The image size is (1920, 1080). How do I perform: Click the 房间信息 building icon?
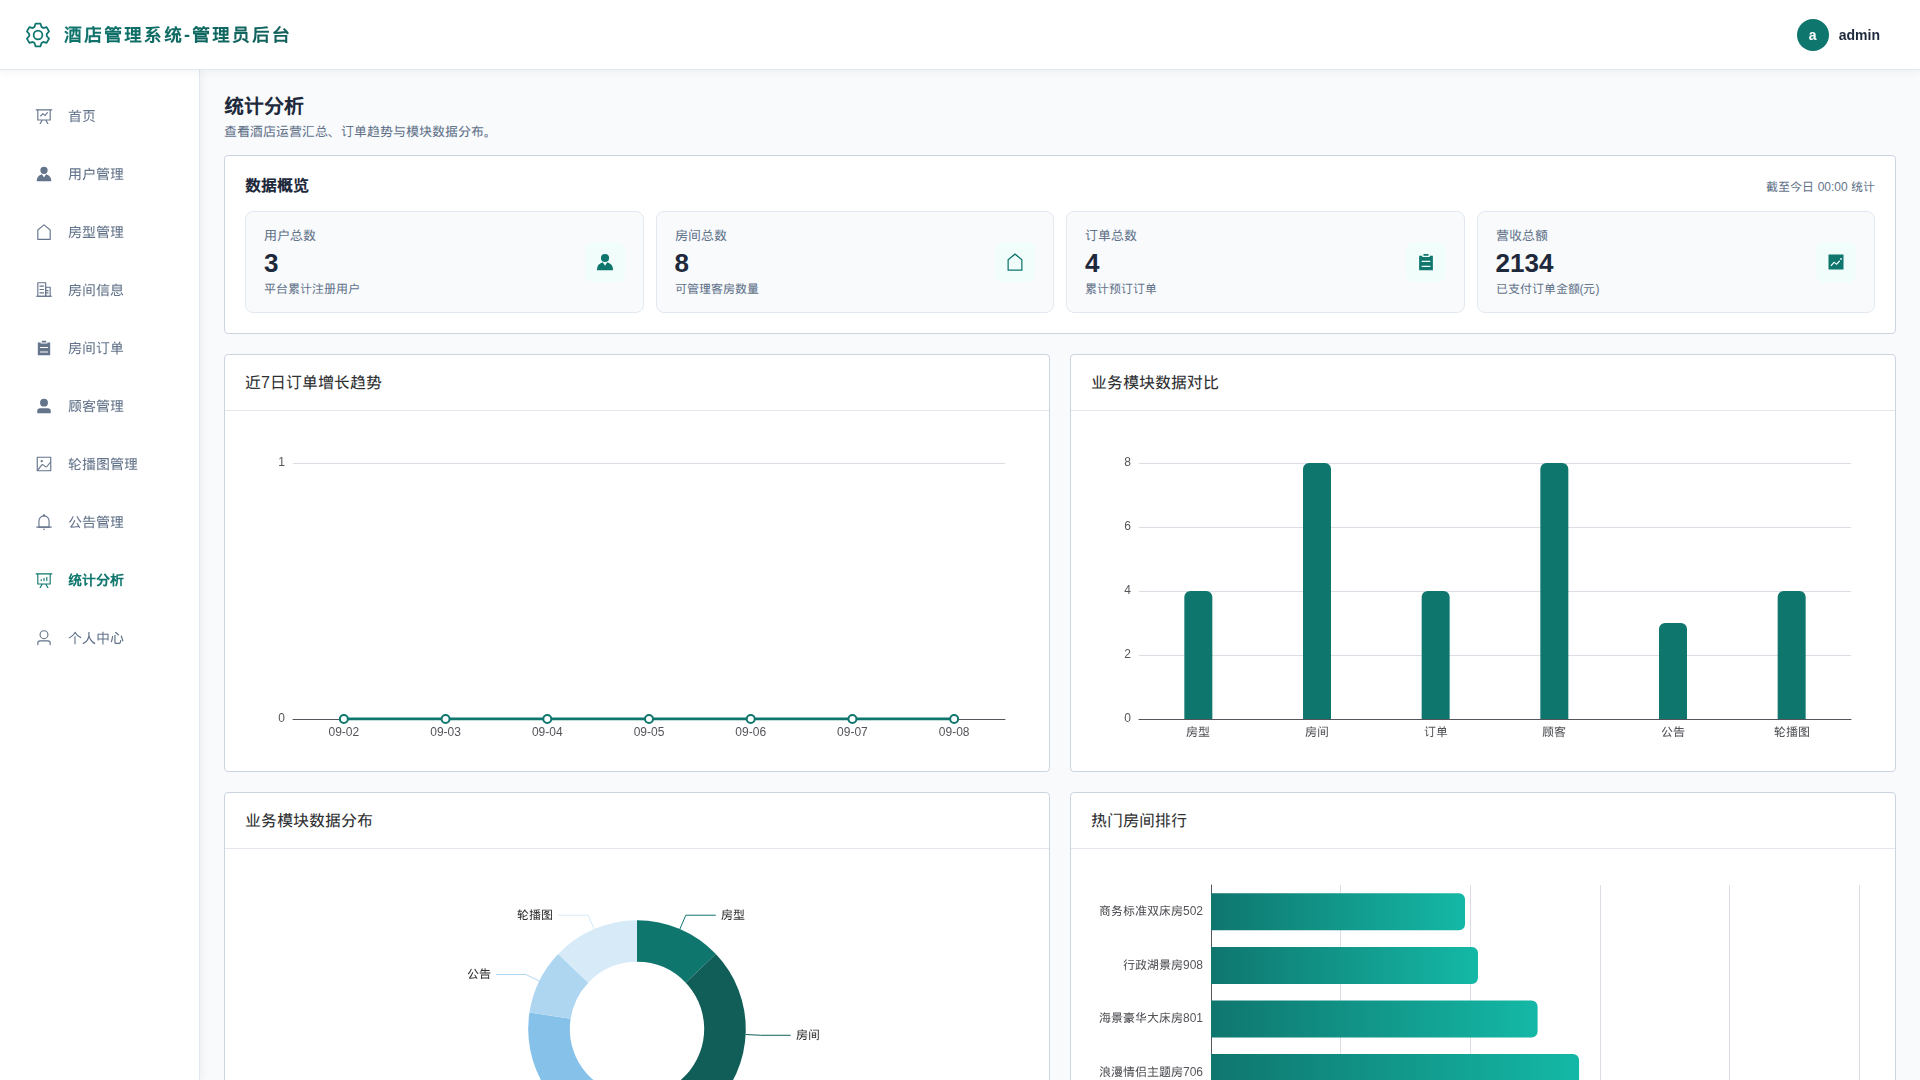coord(44,290)
